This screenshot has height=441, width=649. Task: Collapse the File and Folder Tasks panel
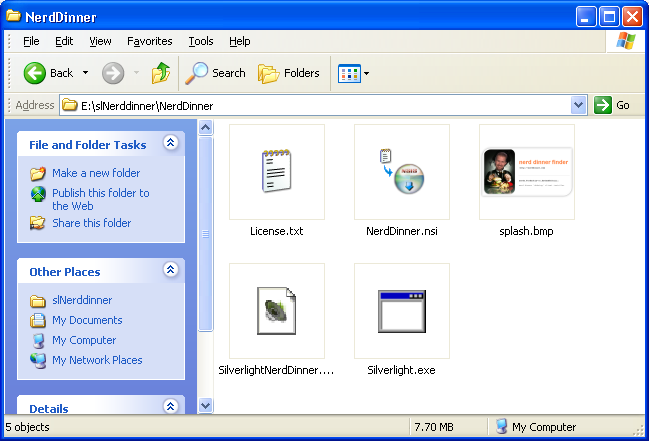click(x=171, y=143)
